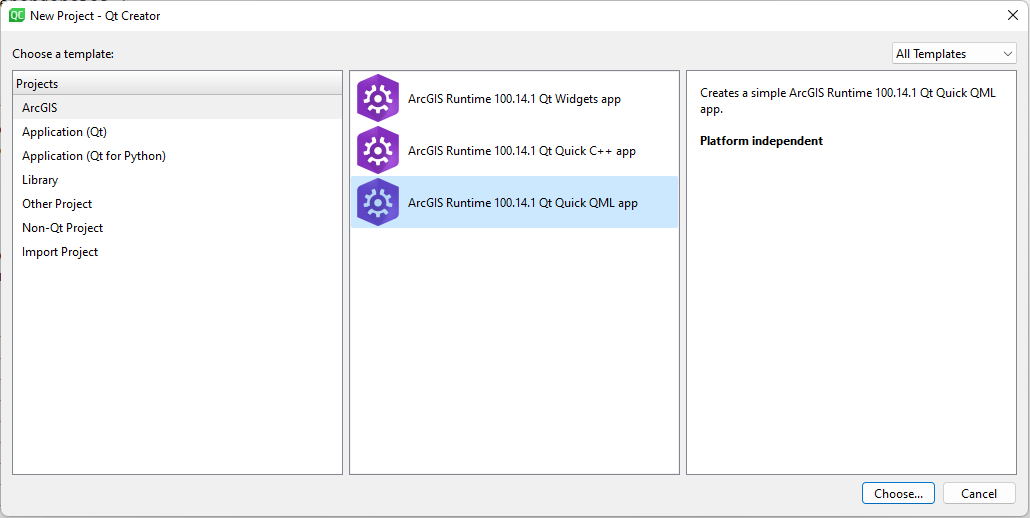Click the Projects header in the category list

tap(177, 84)
